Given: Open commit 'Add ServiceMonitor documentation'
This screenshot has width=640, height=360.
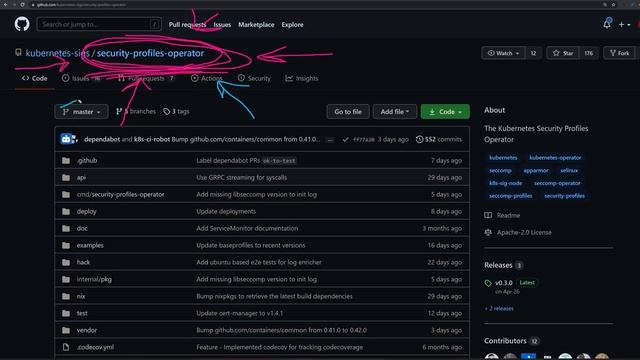Looking at the screenshot, I should (x=247, y=228).
